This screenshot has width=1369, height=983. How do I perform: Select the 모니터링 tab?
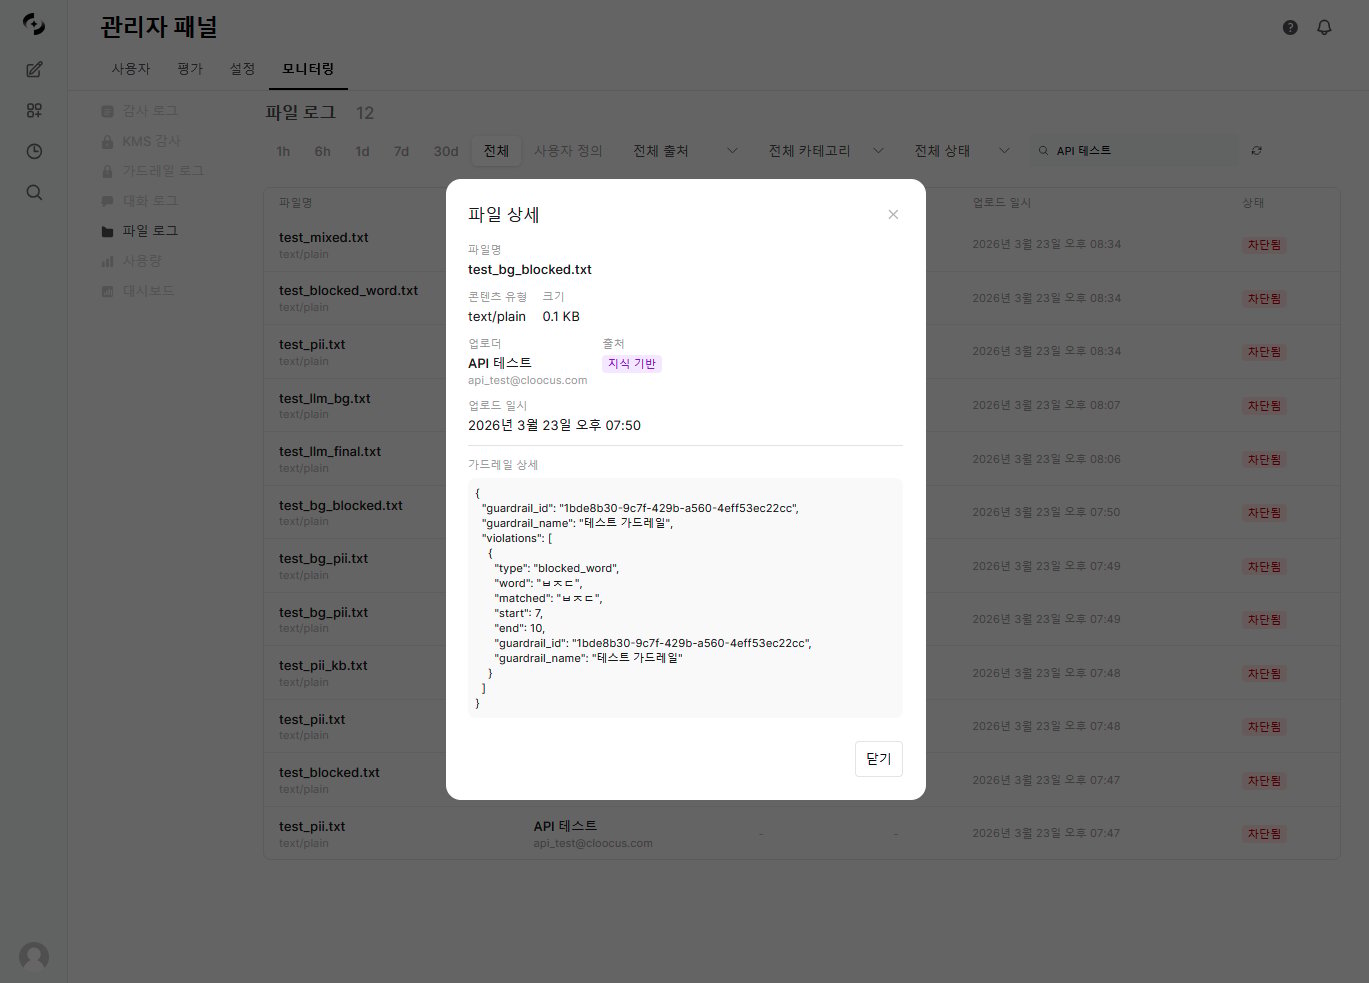[x=308, y=69]
